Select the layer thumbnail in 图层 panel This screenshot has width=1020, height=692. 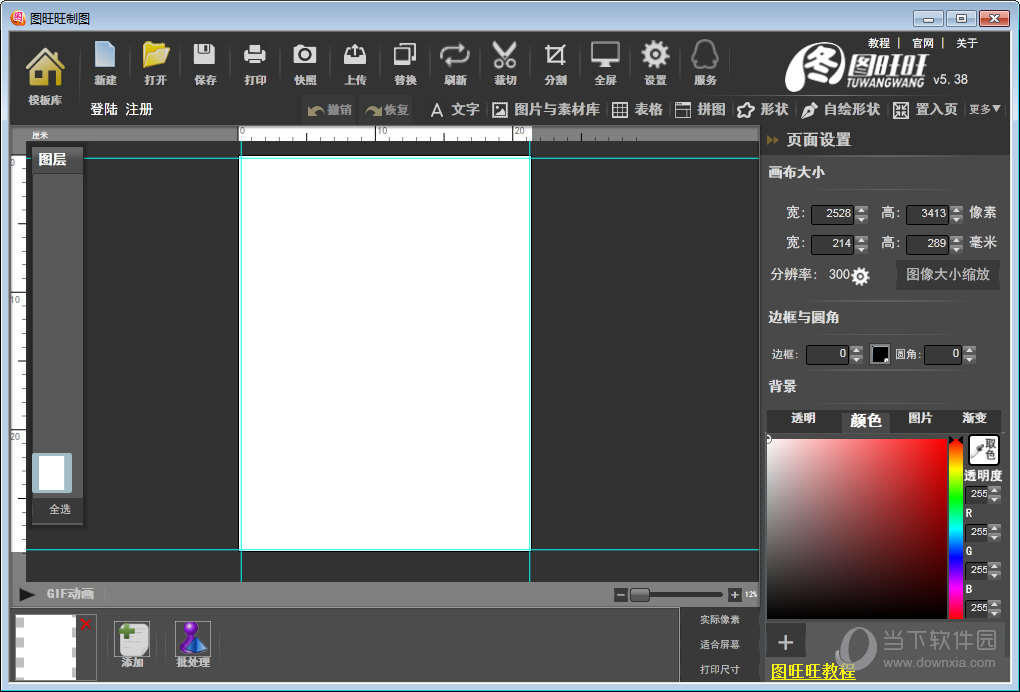click(52, 473)
